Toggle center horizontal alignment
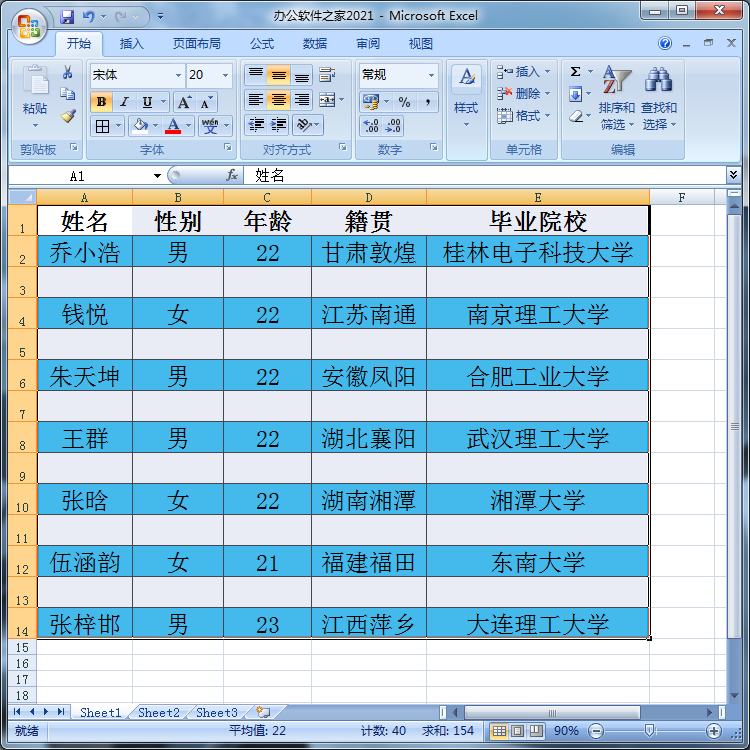The image size is (750, 750). (278, 99)
